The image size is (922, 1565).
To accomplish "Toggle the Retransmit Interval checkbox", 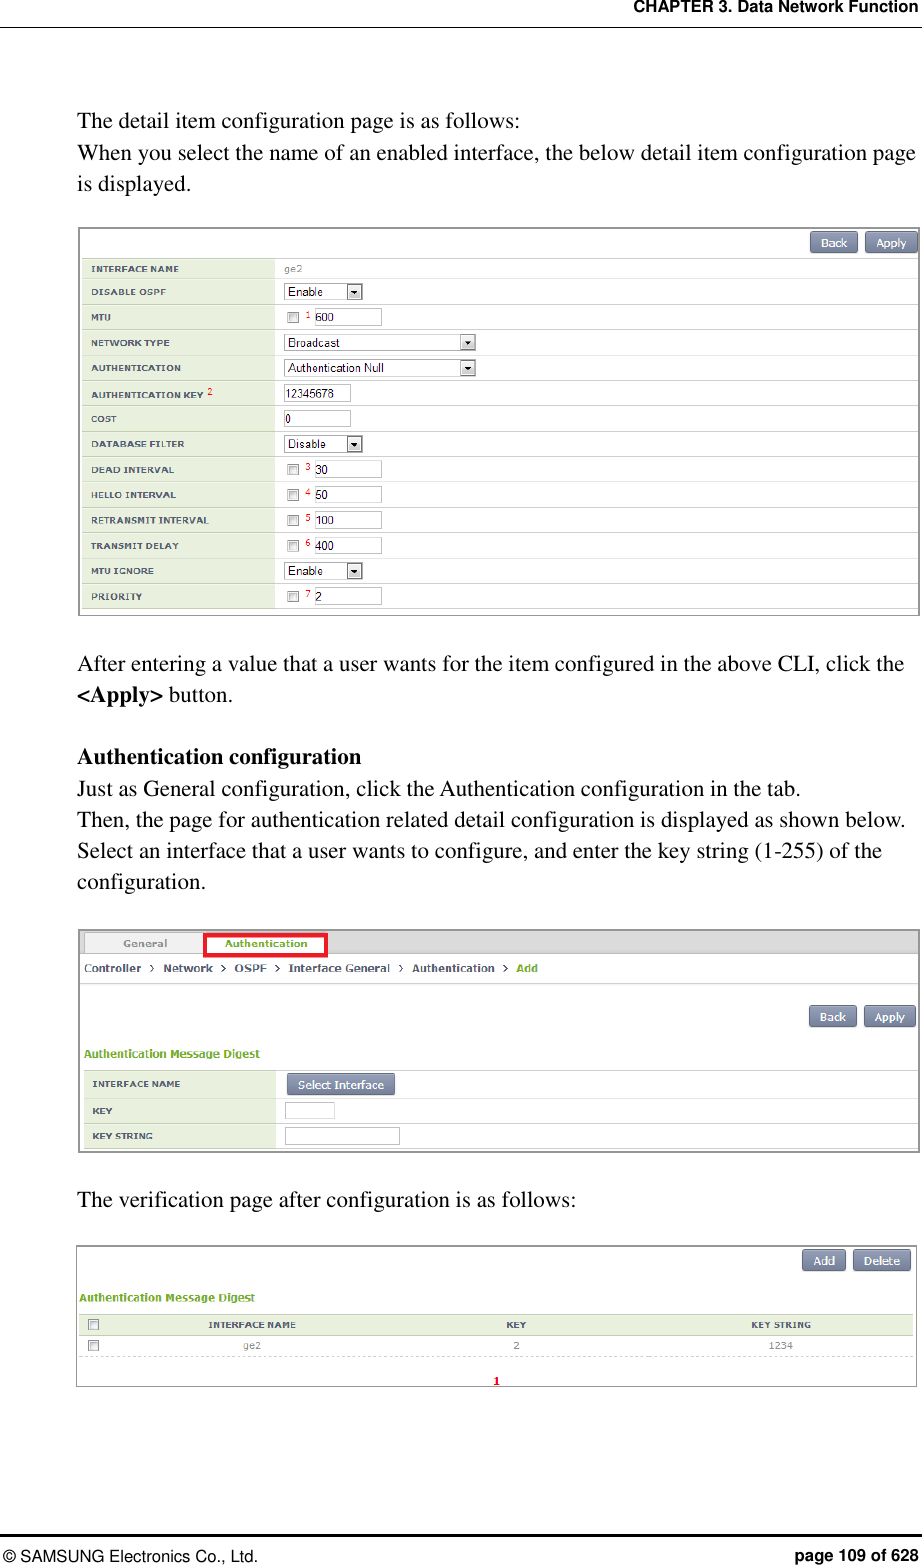I will click(293, 520).
